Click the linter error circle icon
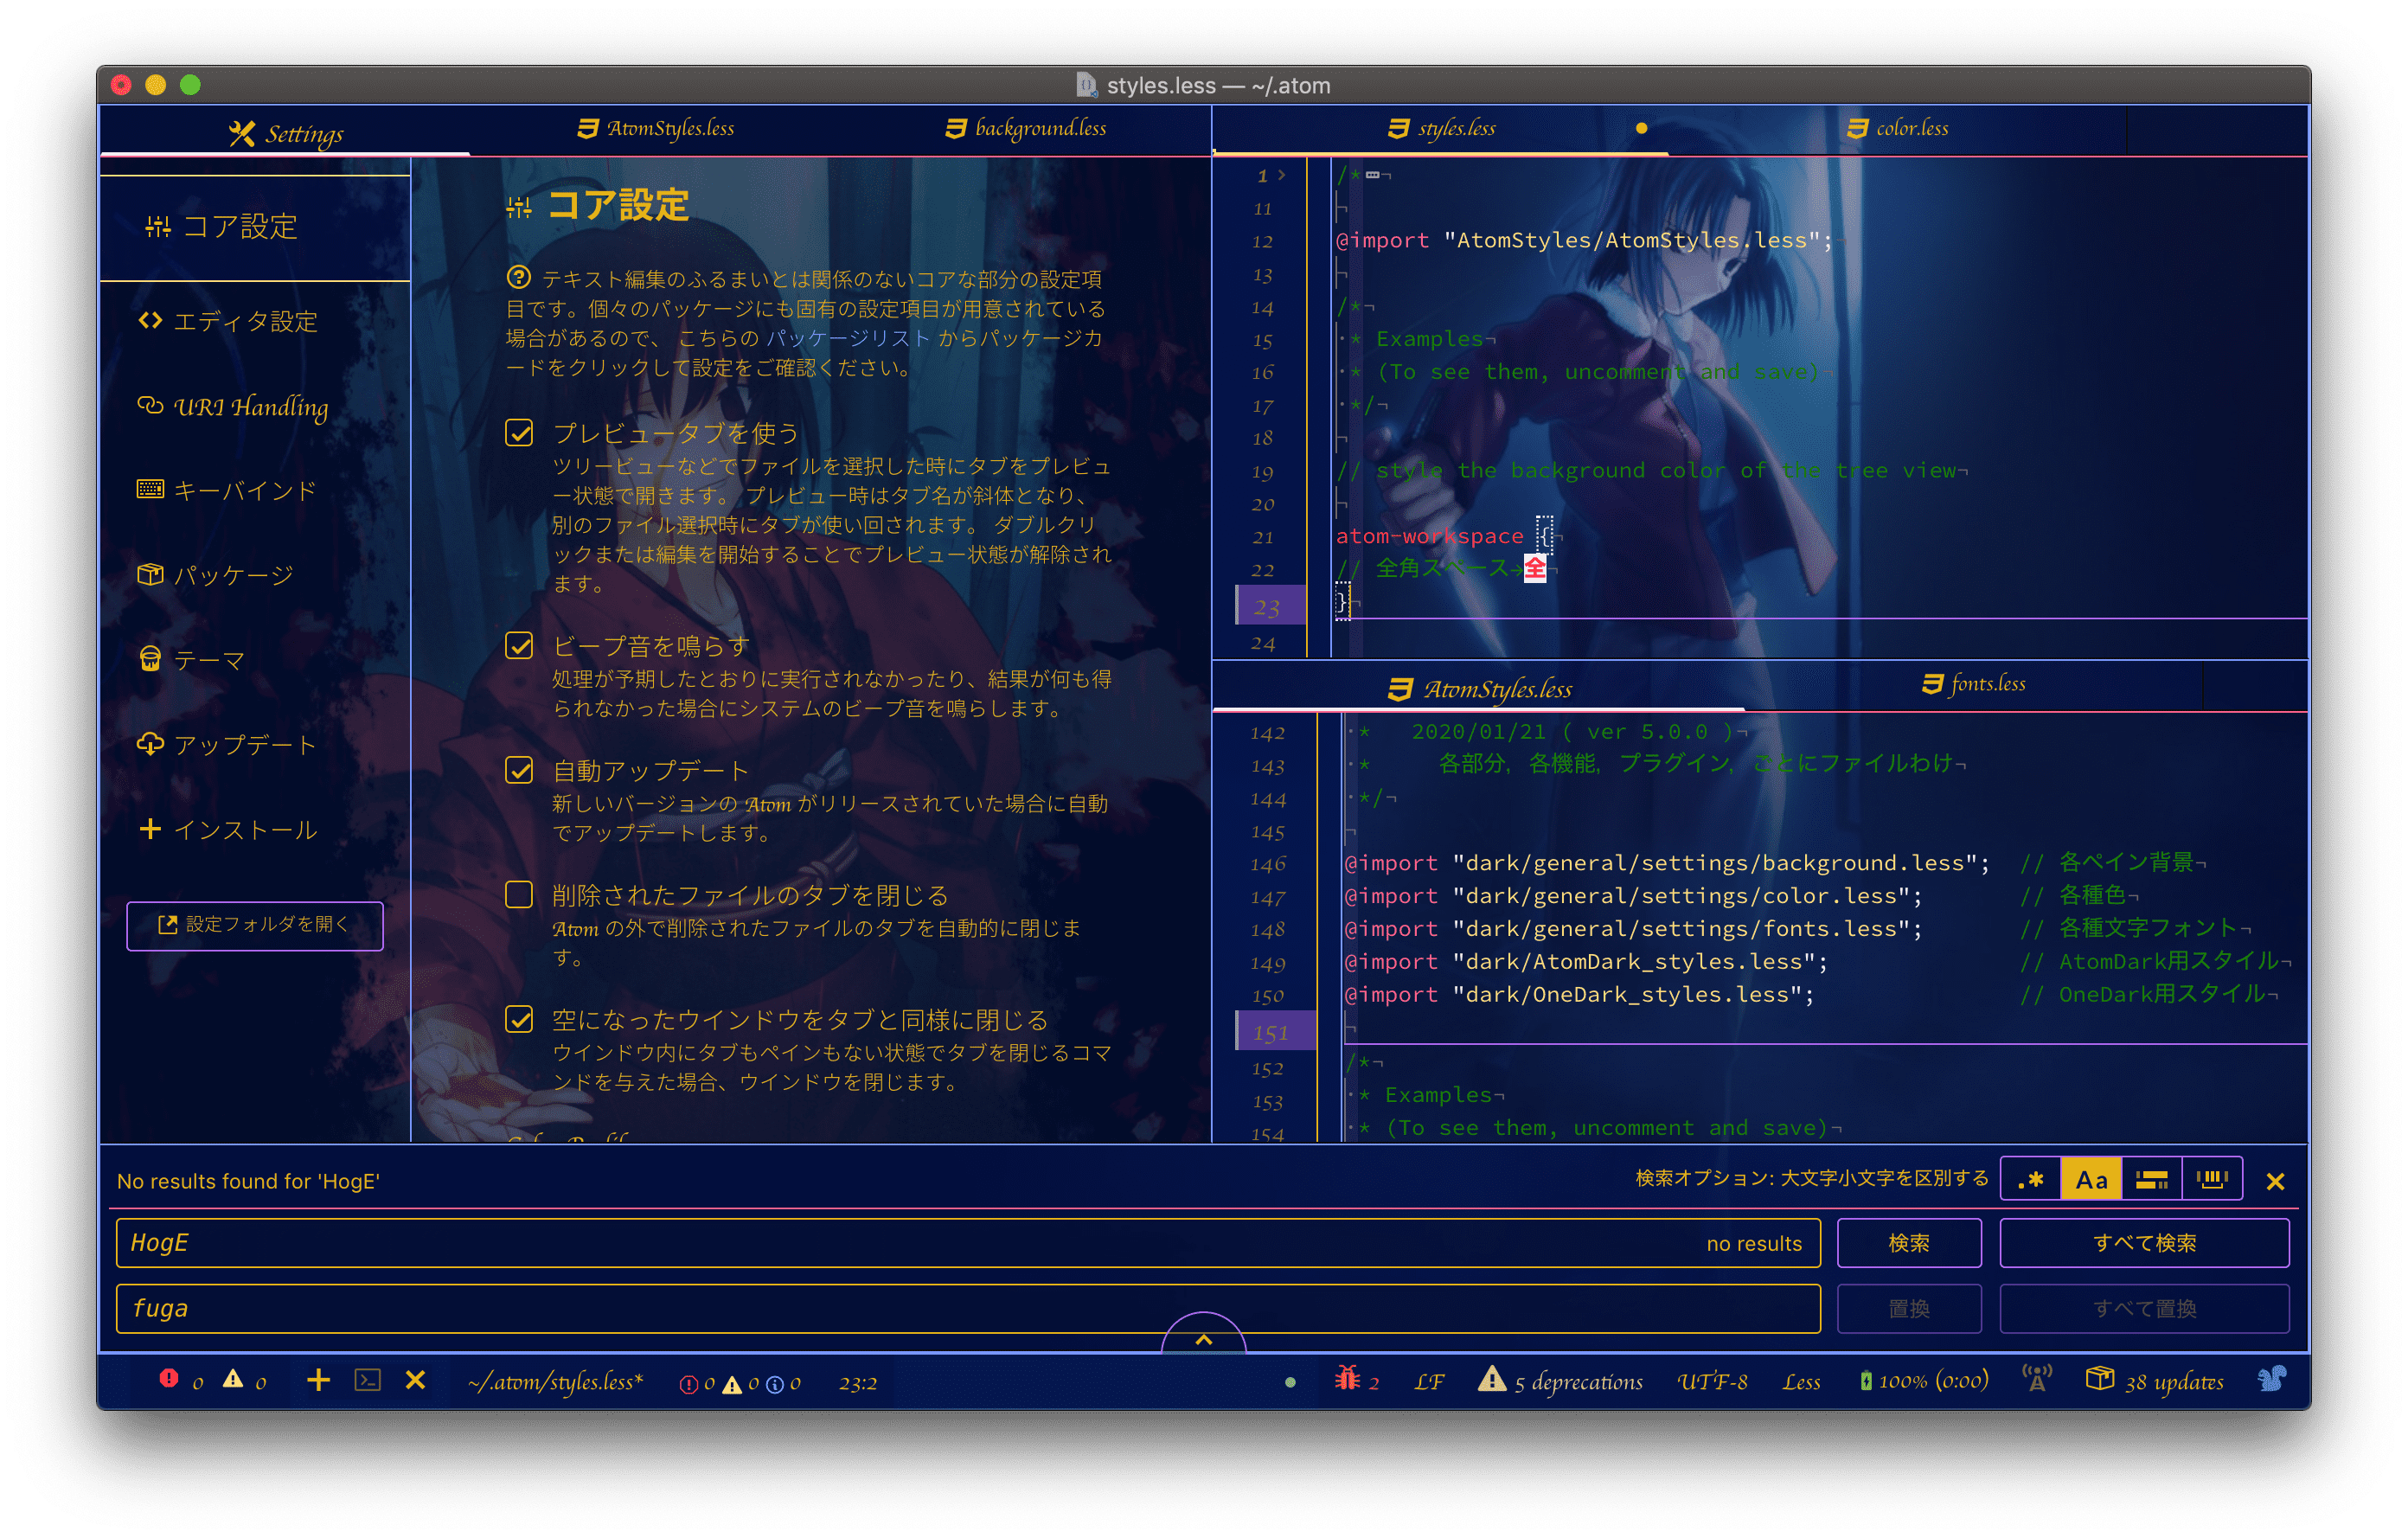The image size is (2408, 1538). tap(689, 1384)
